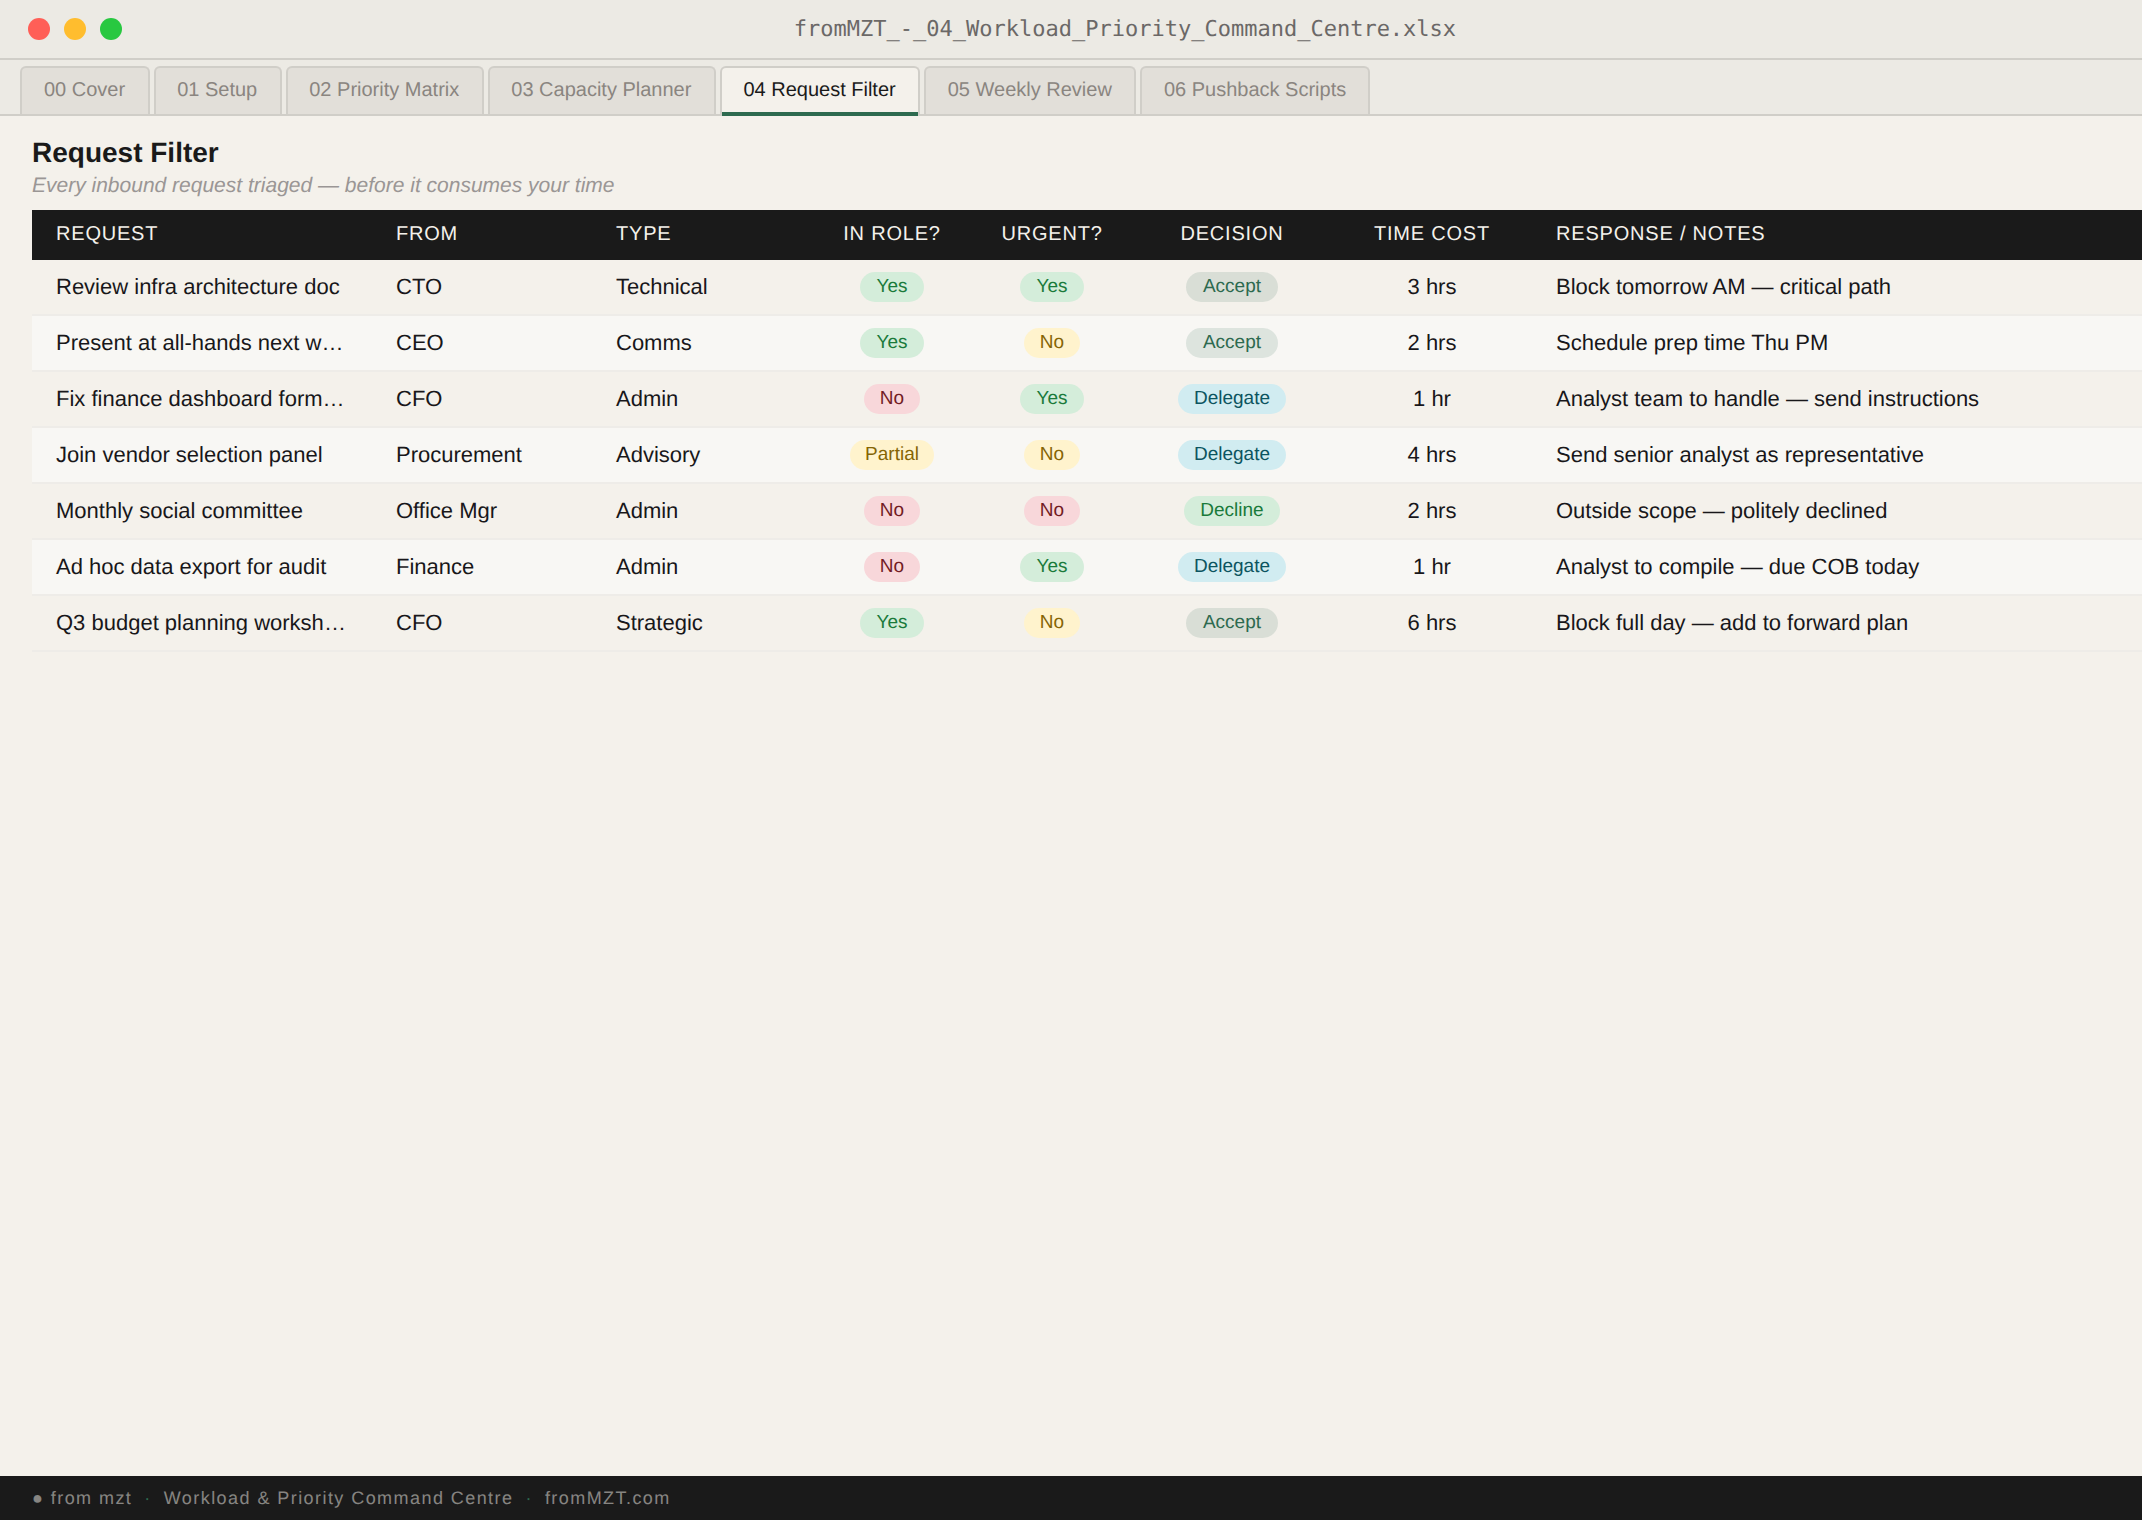This screenshot has height=1520, width=2142.
Task: Click Delegate badge in finance dashboard row
Action: tap(1231, 398)
